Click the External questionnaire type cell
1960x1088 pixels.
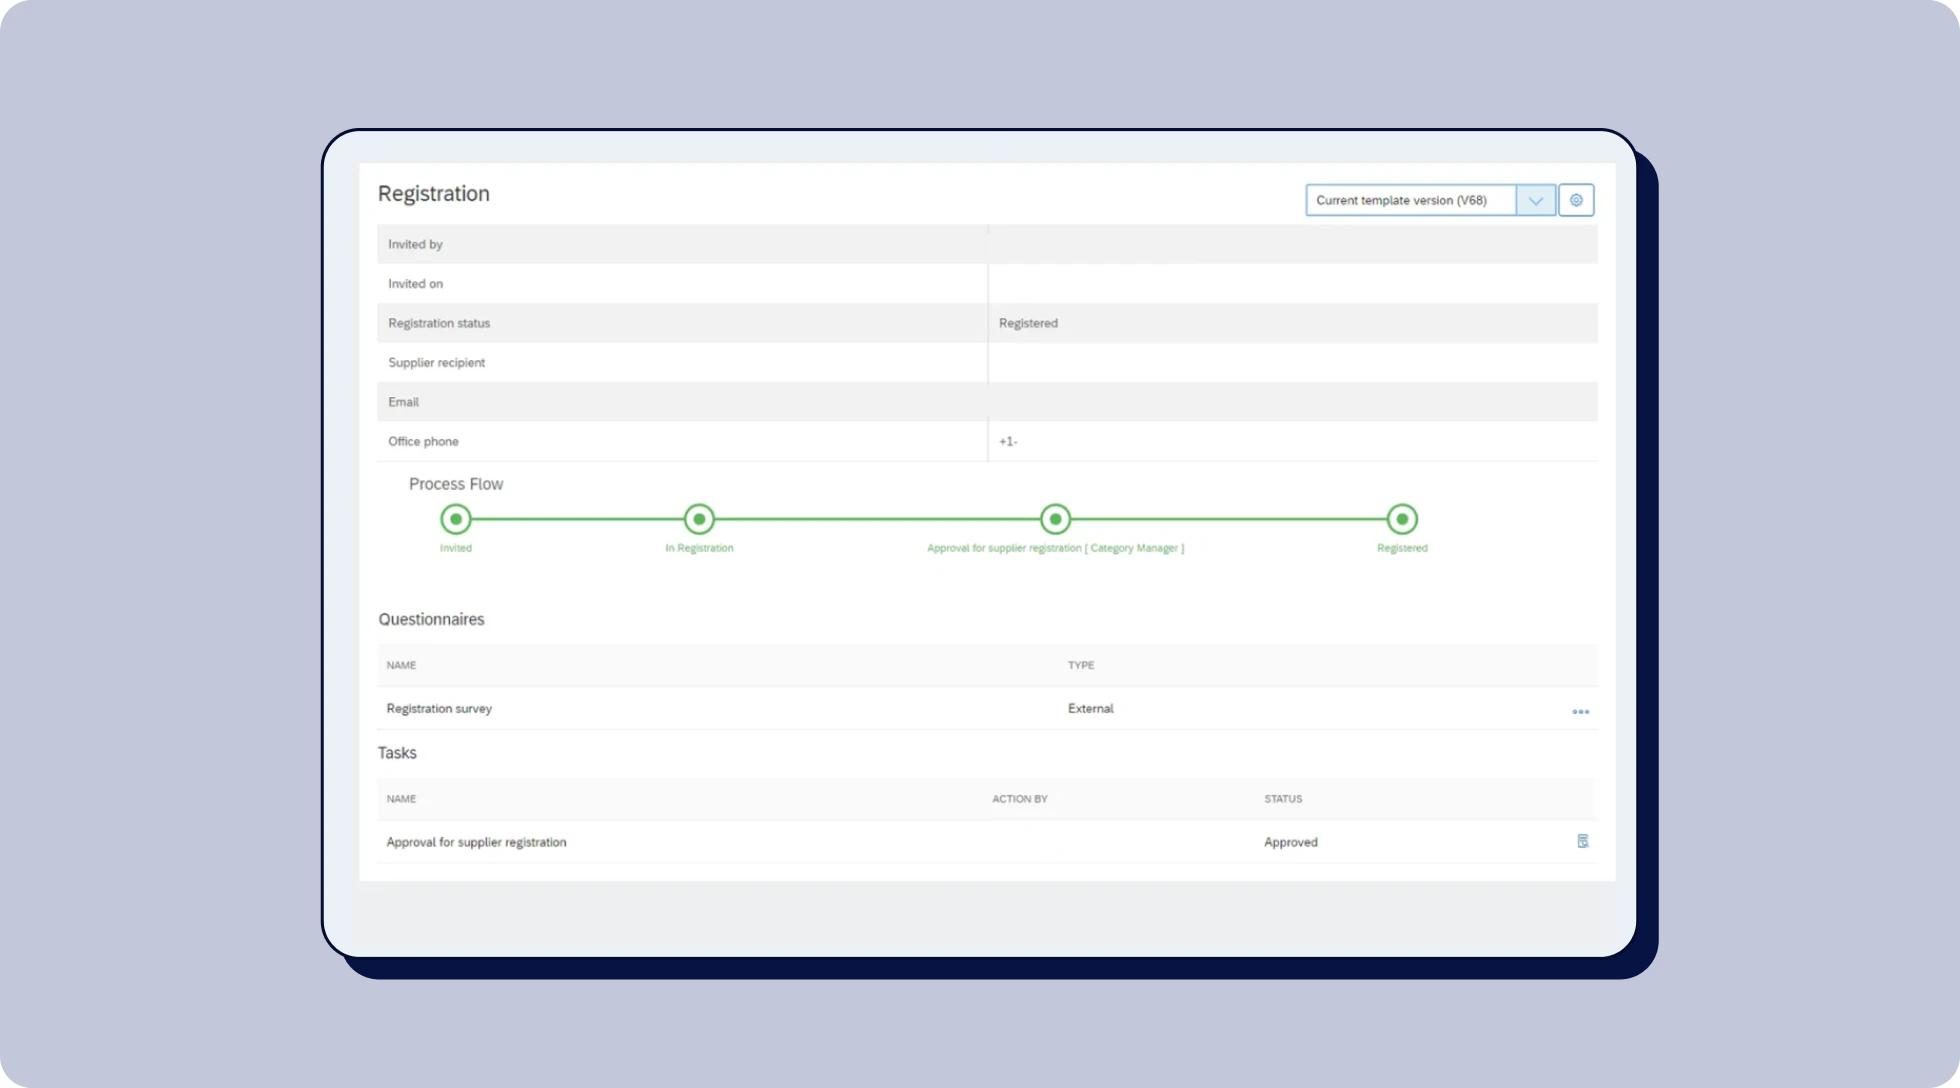pos(1090,708)
